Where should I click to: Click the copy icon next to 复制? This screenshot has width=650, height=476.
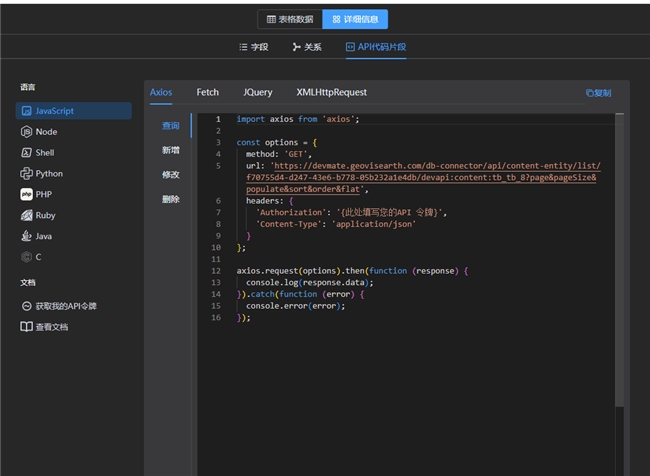[589, 93]
